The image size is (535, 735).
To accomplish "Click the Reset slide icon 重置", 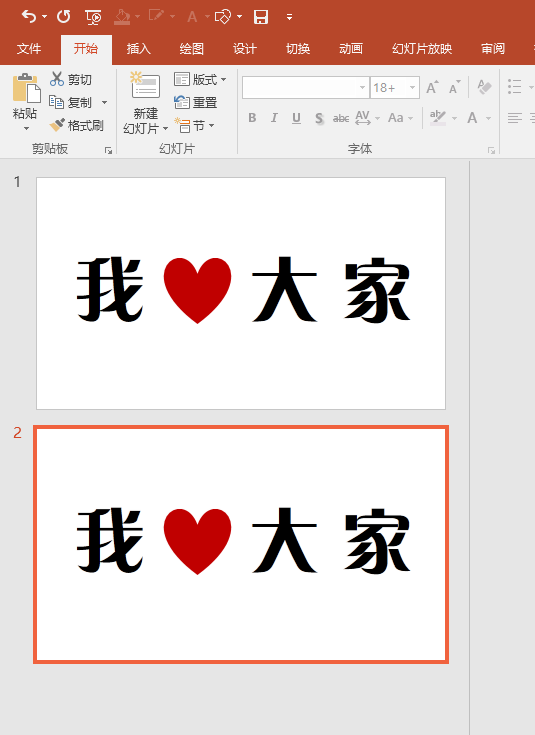I will tap(181, 102).
